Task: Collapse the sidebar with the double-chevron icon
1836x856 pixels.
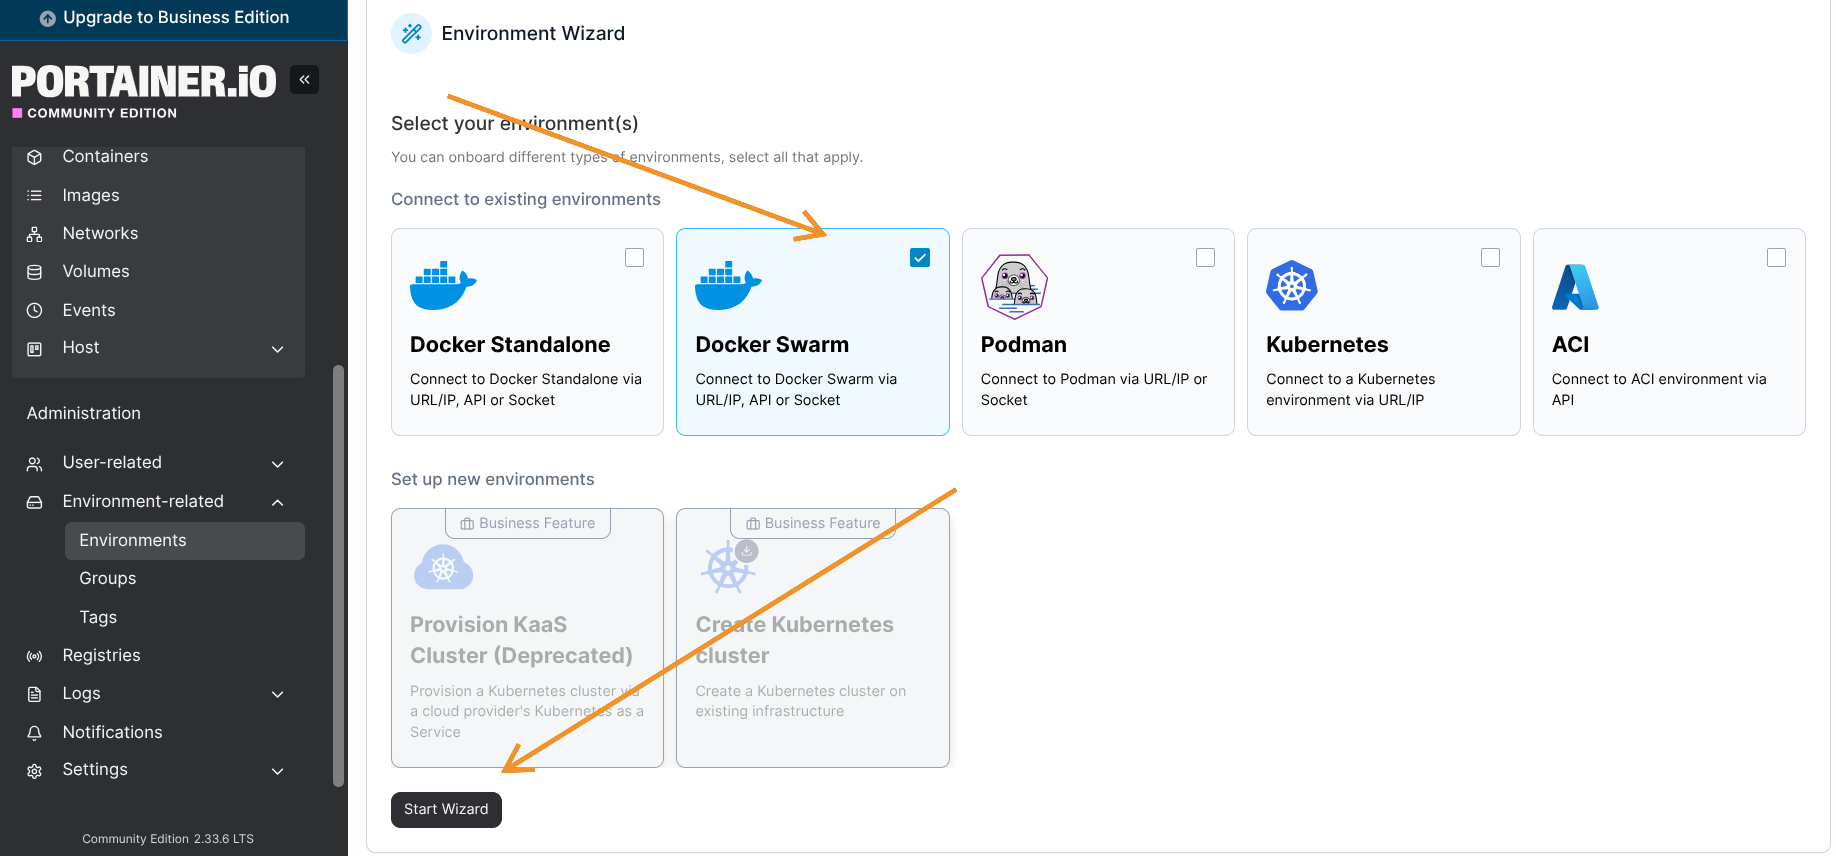Action: pos(304,79)
